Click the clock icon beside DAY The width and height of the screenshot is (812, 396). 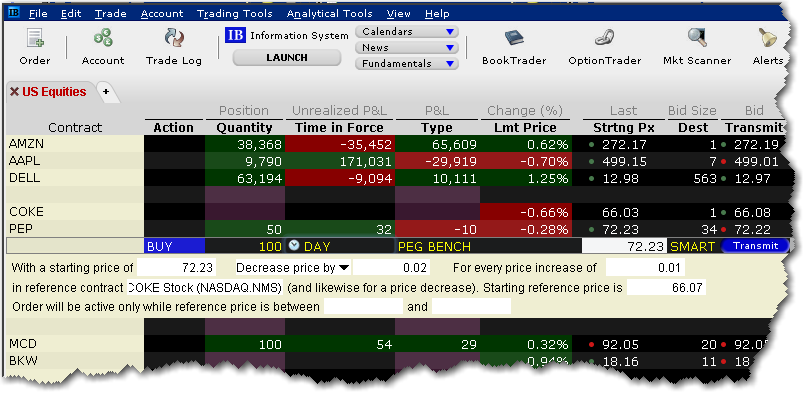pyautogui.click(x=294, y=246)
